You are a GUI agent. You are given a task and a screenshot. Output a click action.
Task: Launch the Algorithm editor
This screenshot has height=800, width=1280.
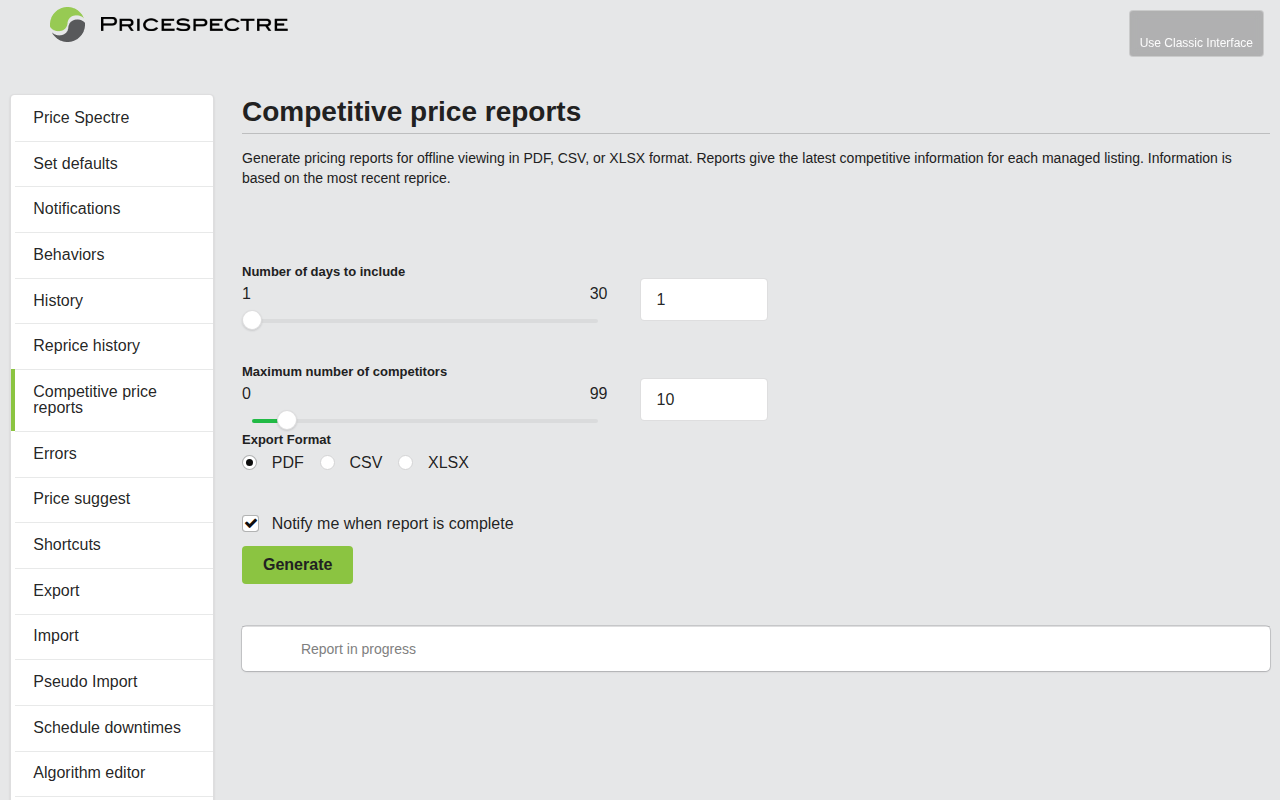coord(89,773)
